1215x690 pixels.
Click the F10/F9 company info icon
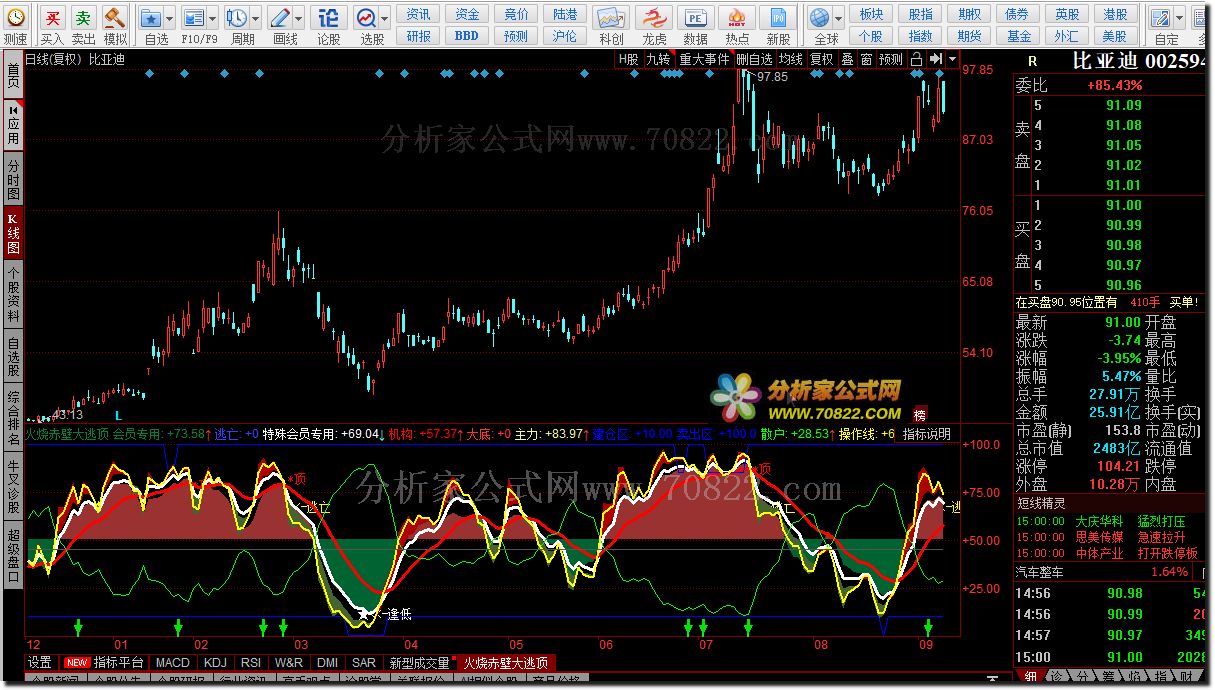click(193, 18)
